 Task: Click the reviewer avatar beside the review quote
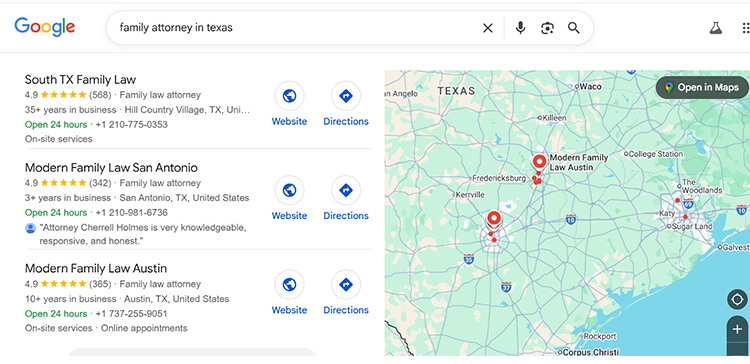point(30,228)
